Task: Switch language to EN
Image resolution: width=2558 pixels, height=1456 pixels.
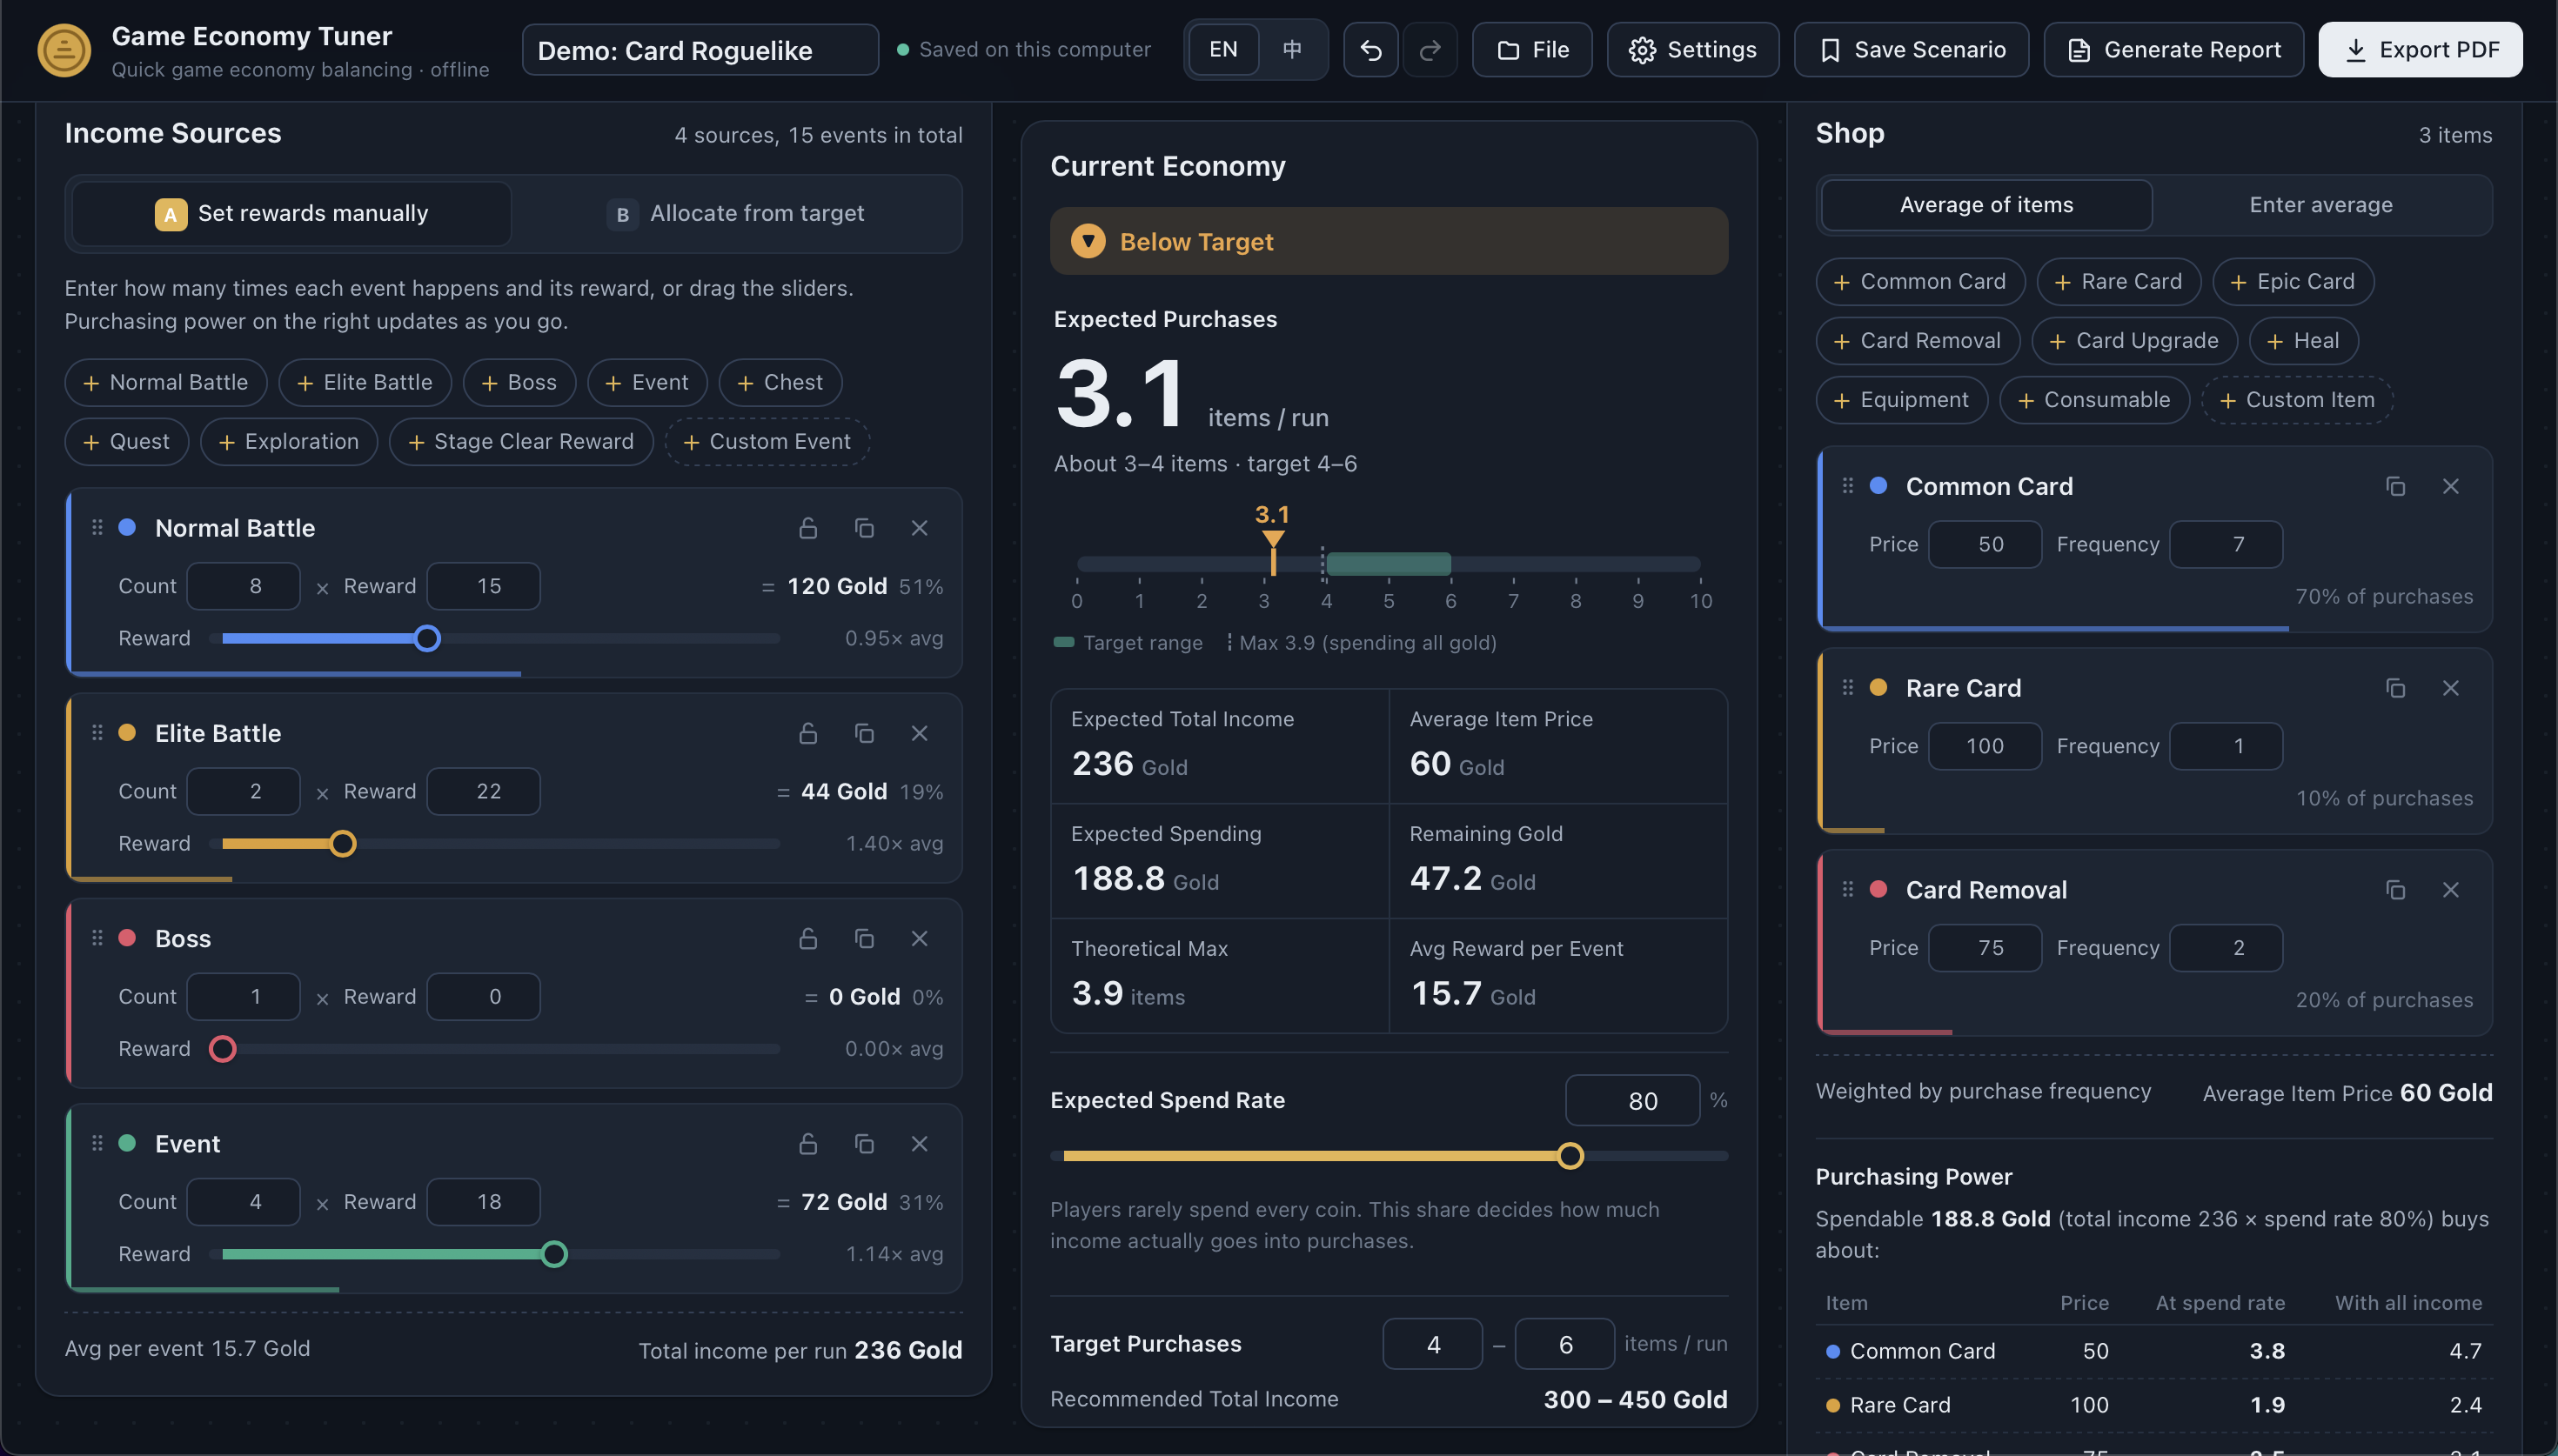Action: coord(1223,50)
